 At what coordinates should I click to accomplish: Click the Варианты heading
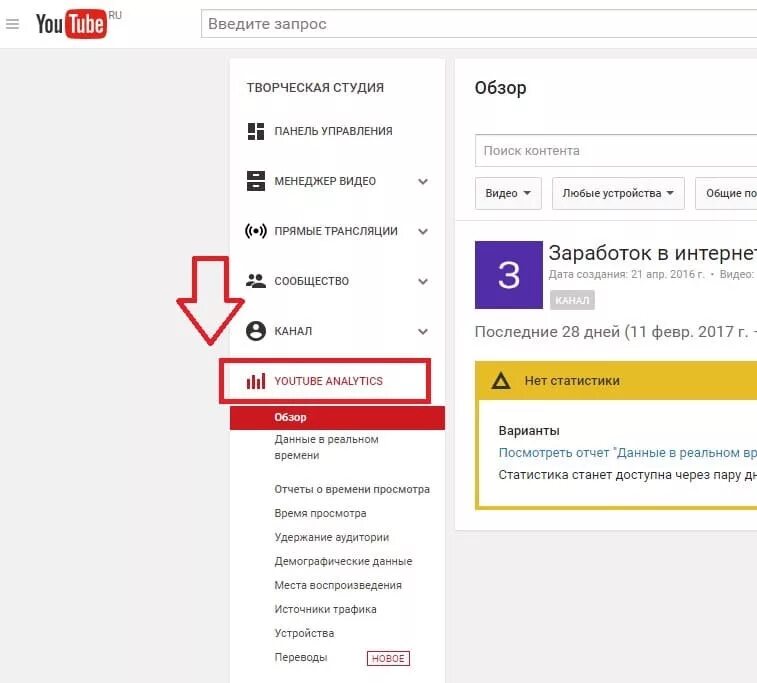pyautogui.click(x=529, y=431)
